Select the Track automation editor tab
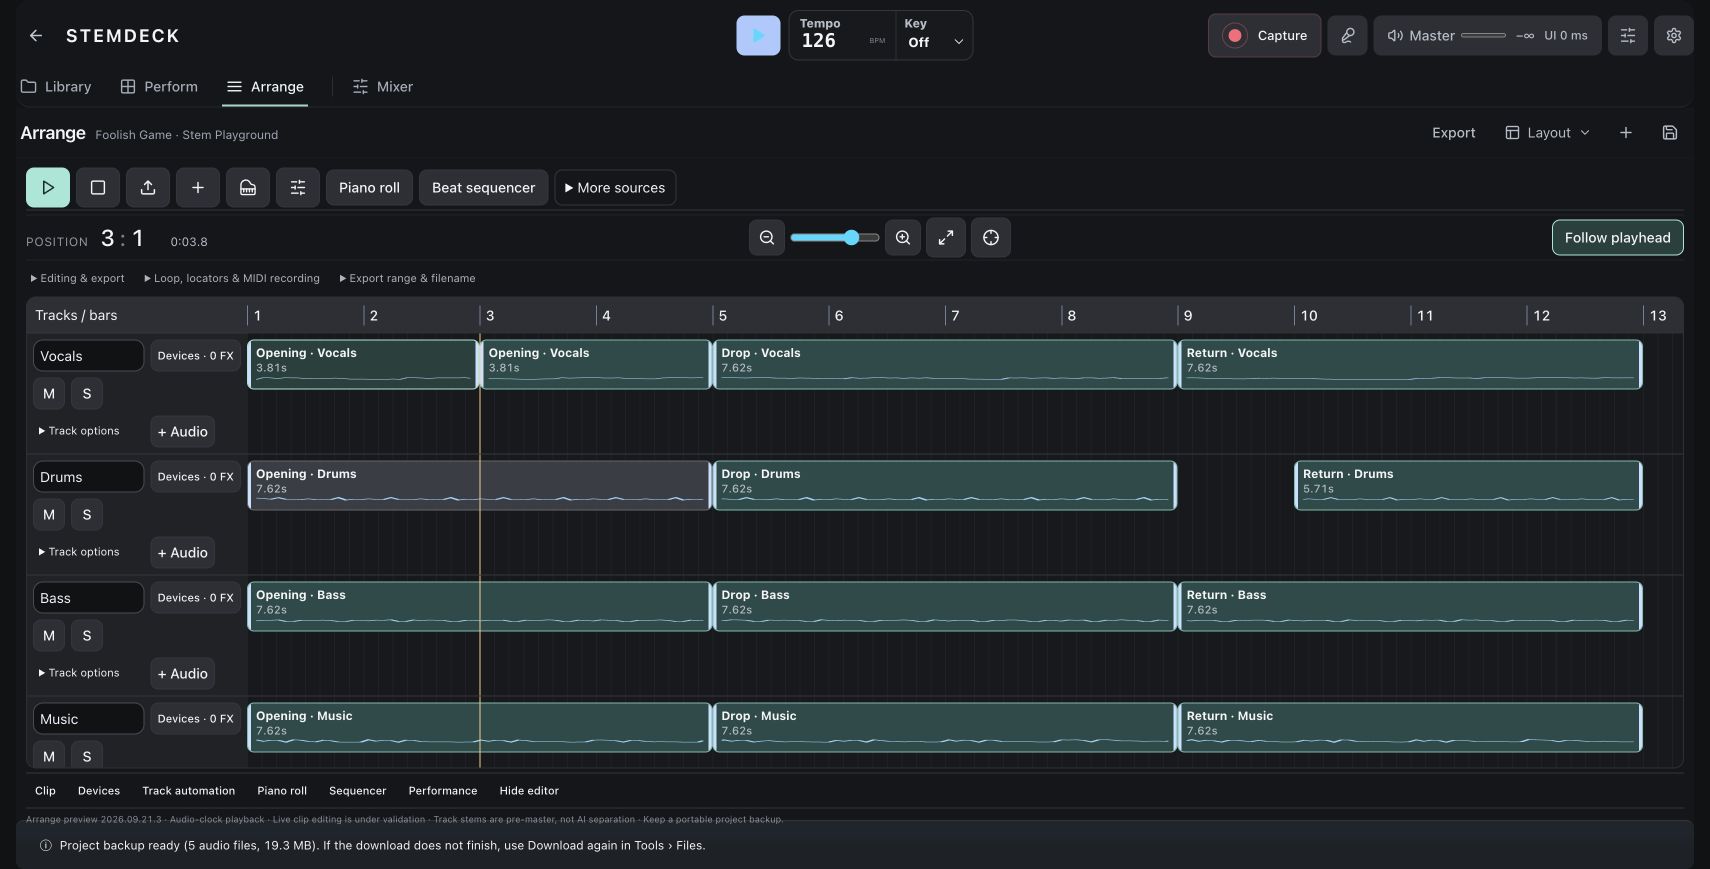This screenshot has width=1710, height=869. (x=189, y=791)
